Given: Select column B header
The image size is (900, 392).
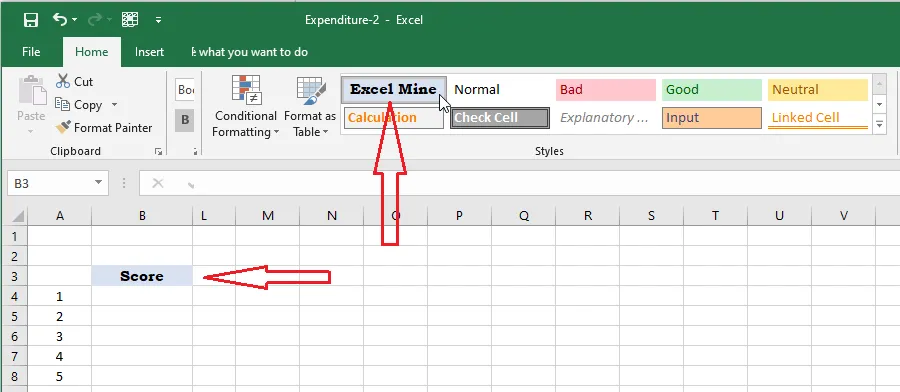Looking at the screenshot, I should (x=142, y=216).
